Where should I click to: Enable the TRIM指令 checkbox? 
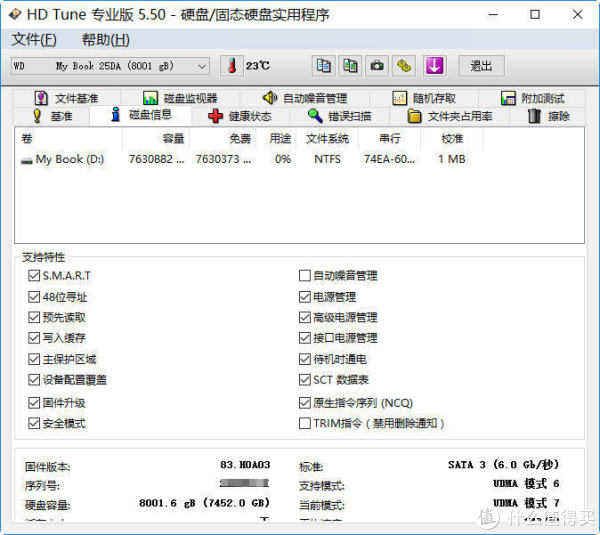click(305, 423)
